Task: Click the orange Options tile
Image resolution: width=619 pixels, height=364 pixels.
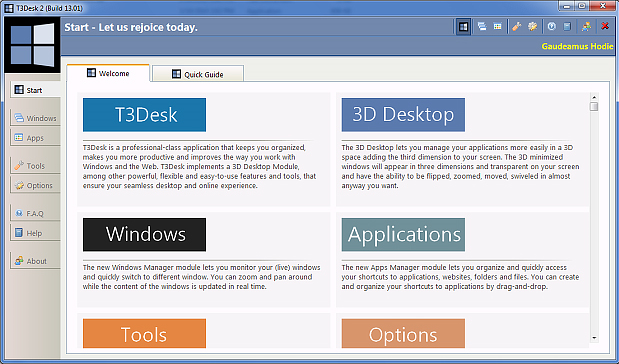Action: pos(403,334)
